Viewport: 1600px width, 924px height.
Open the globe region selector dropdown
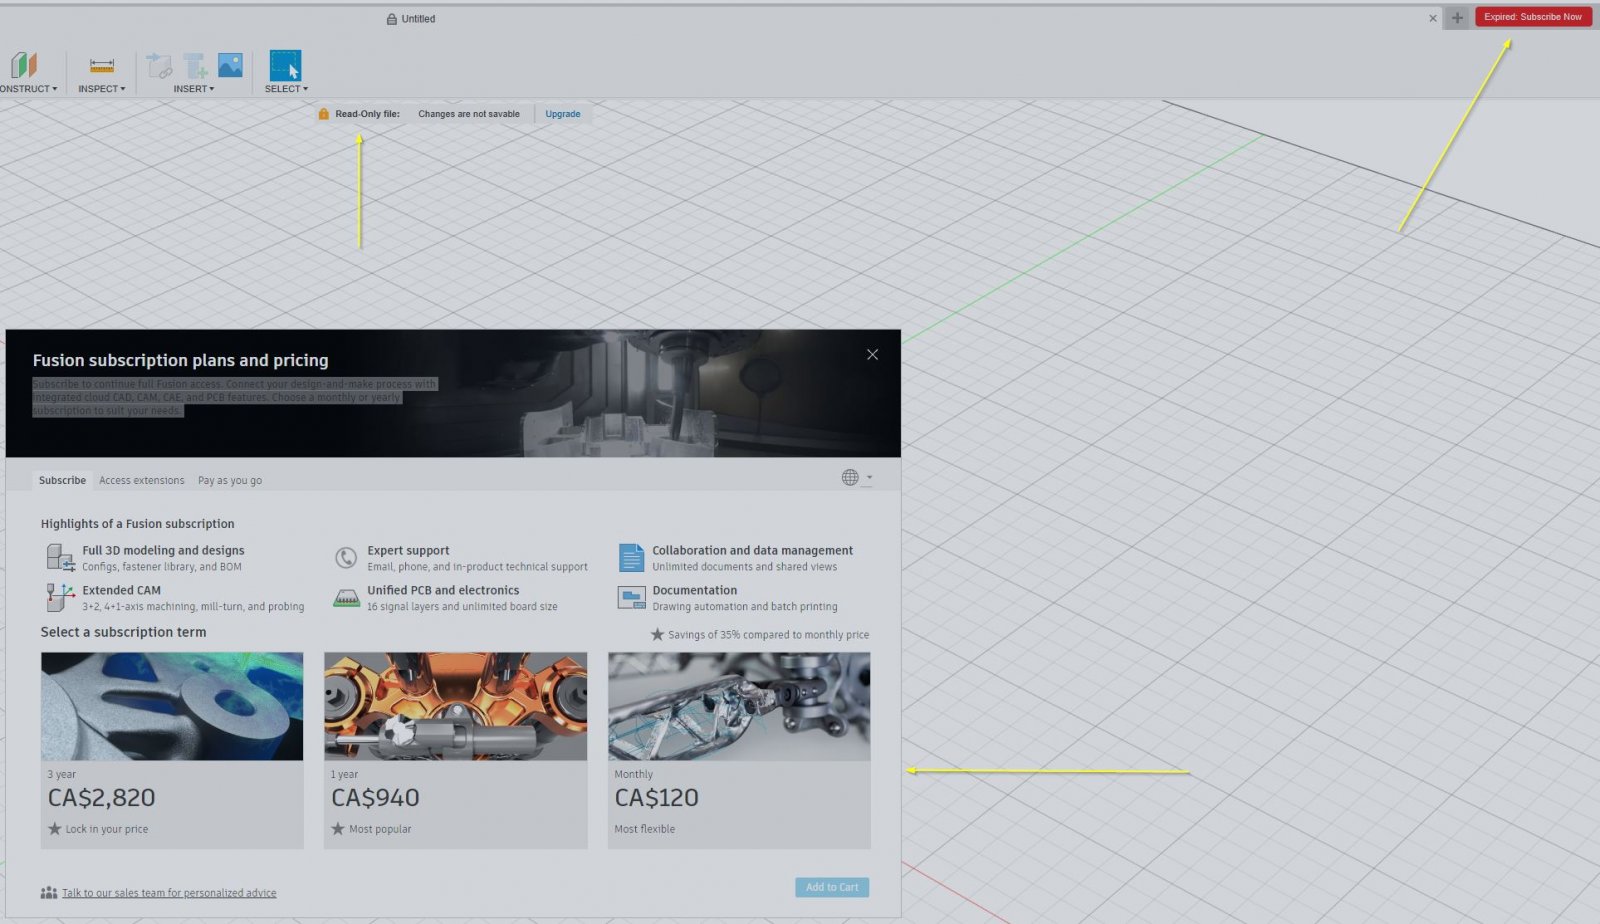click(856, 478)
